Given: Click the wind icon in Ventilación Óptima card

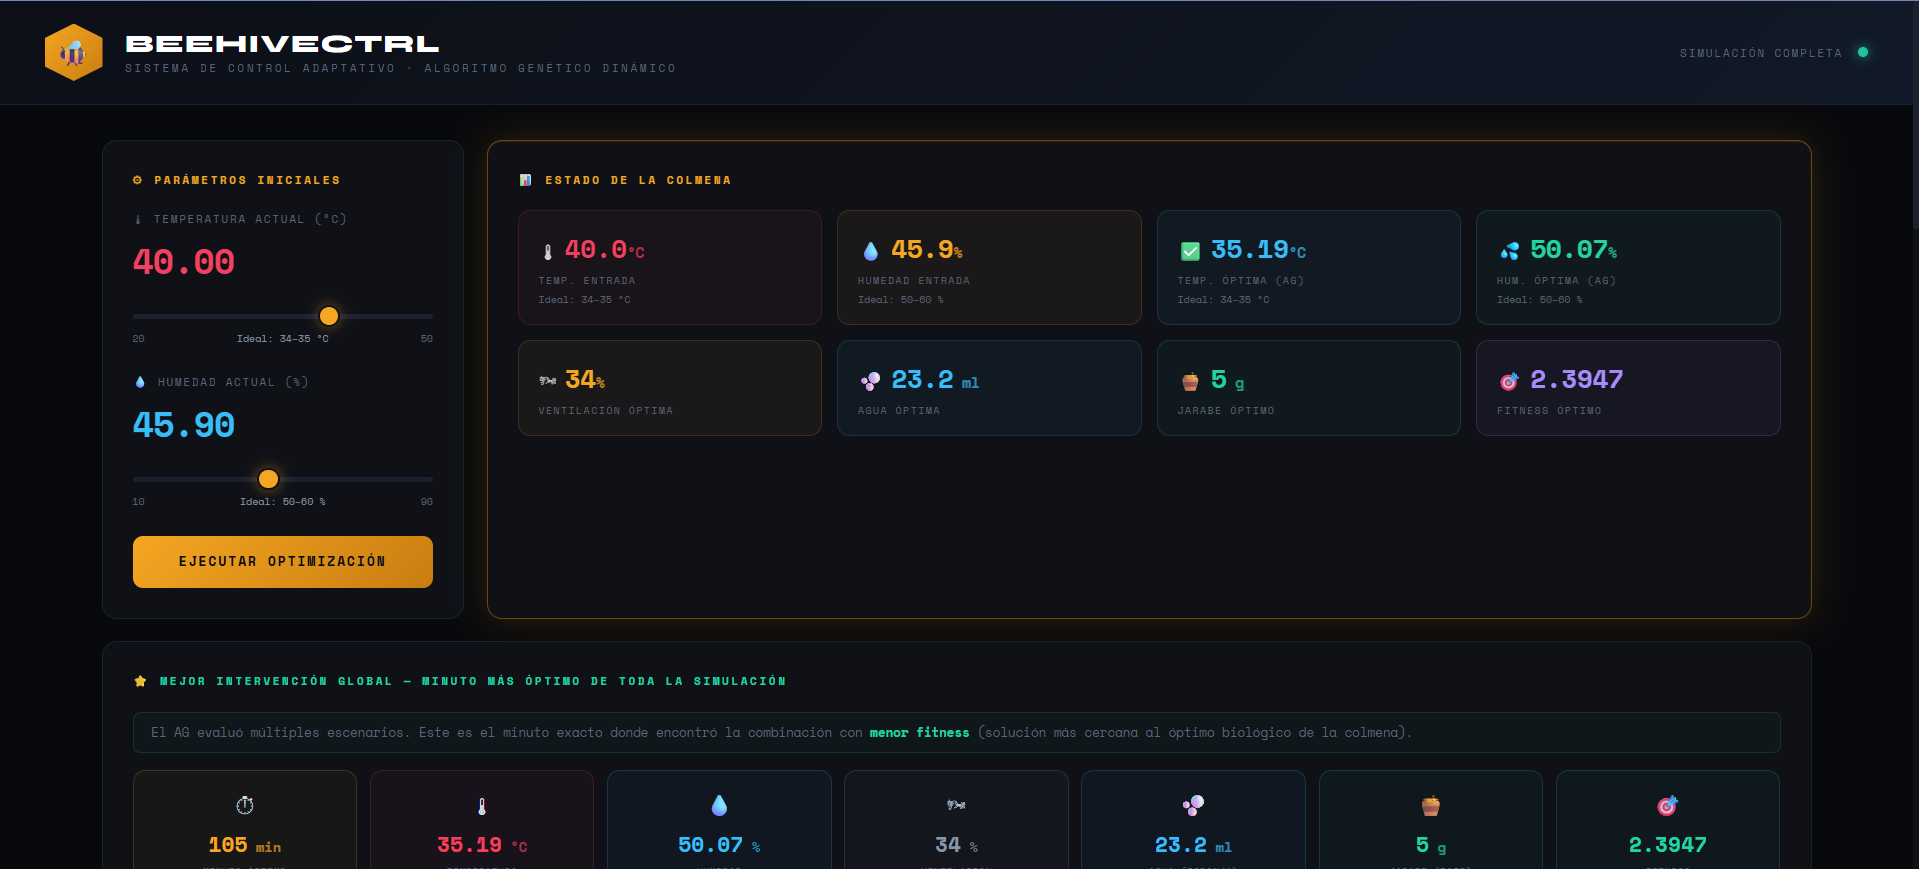Looking at the screenshot, I should coord(547,381).
